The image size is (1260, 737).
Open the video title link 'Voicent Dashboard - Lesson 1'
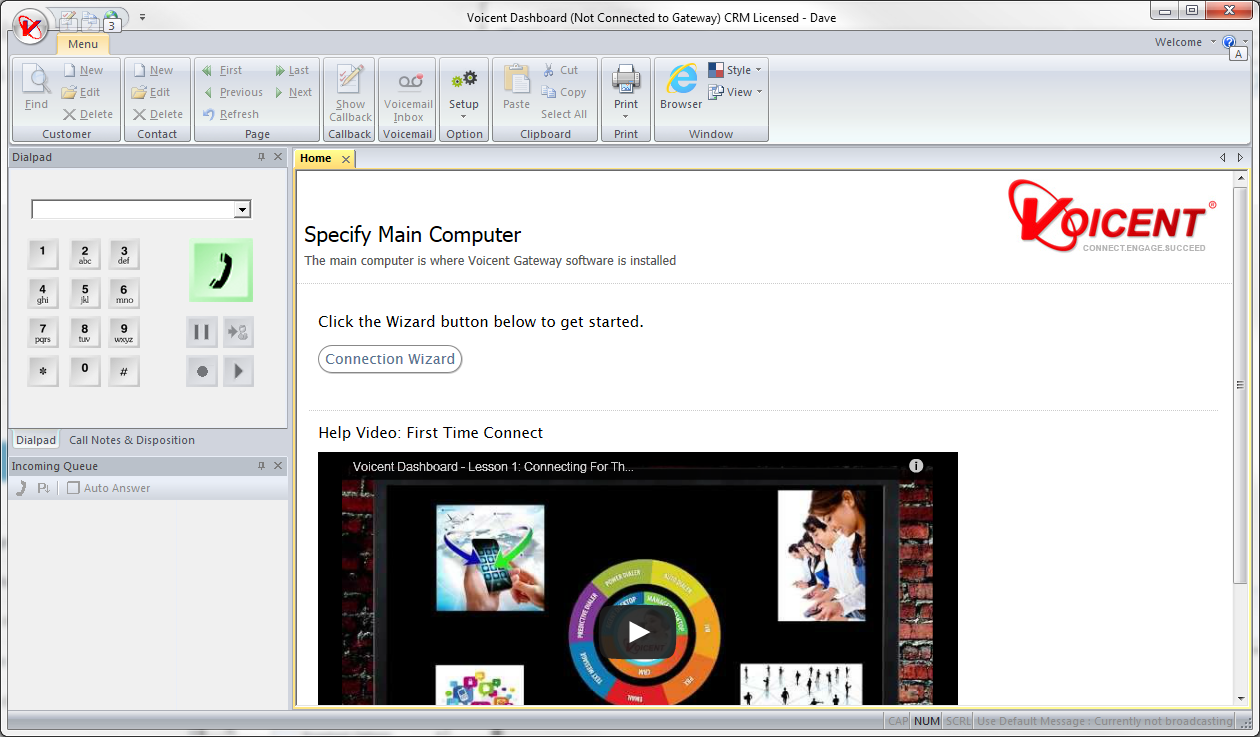tap(493, 467)
